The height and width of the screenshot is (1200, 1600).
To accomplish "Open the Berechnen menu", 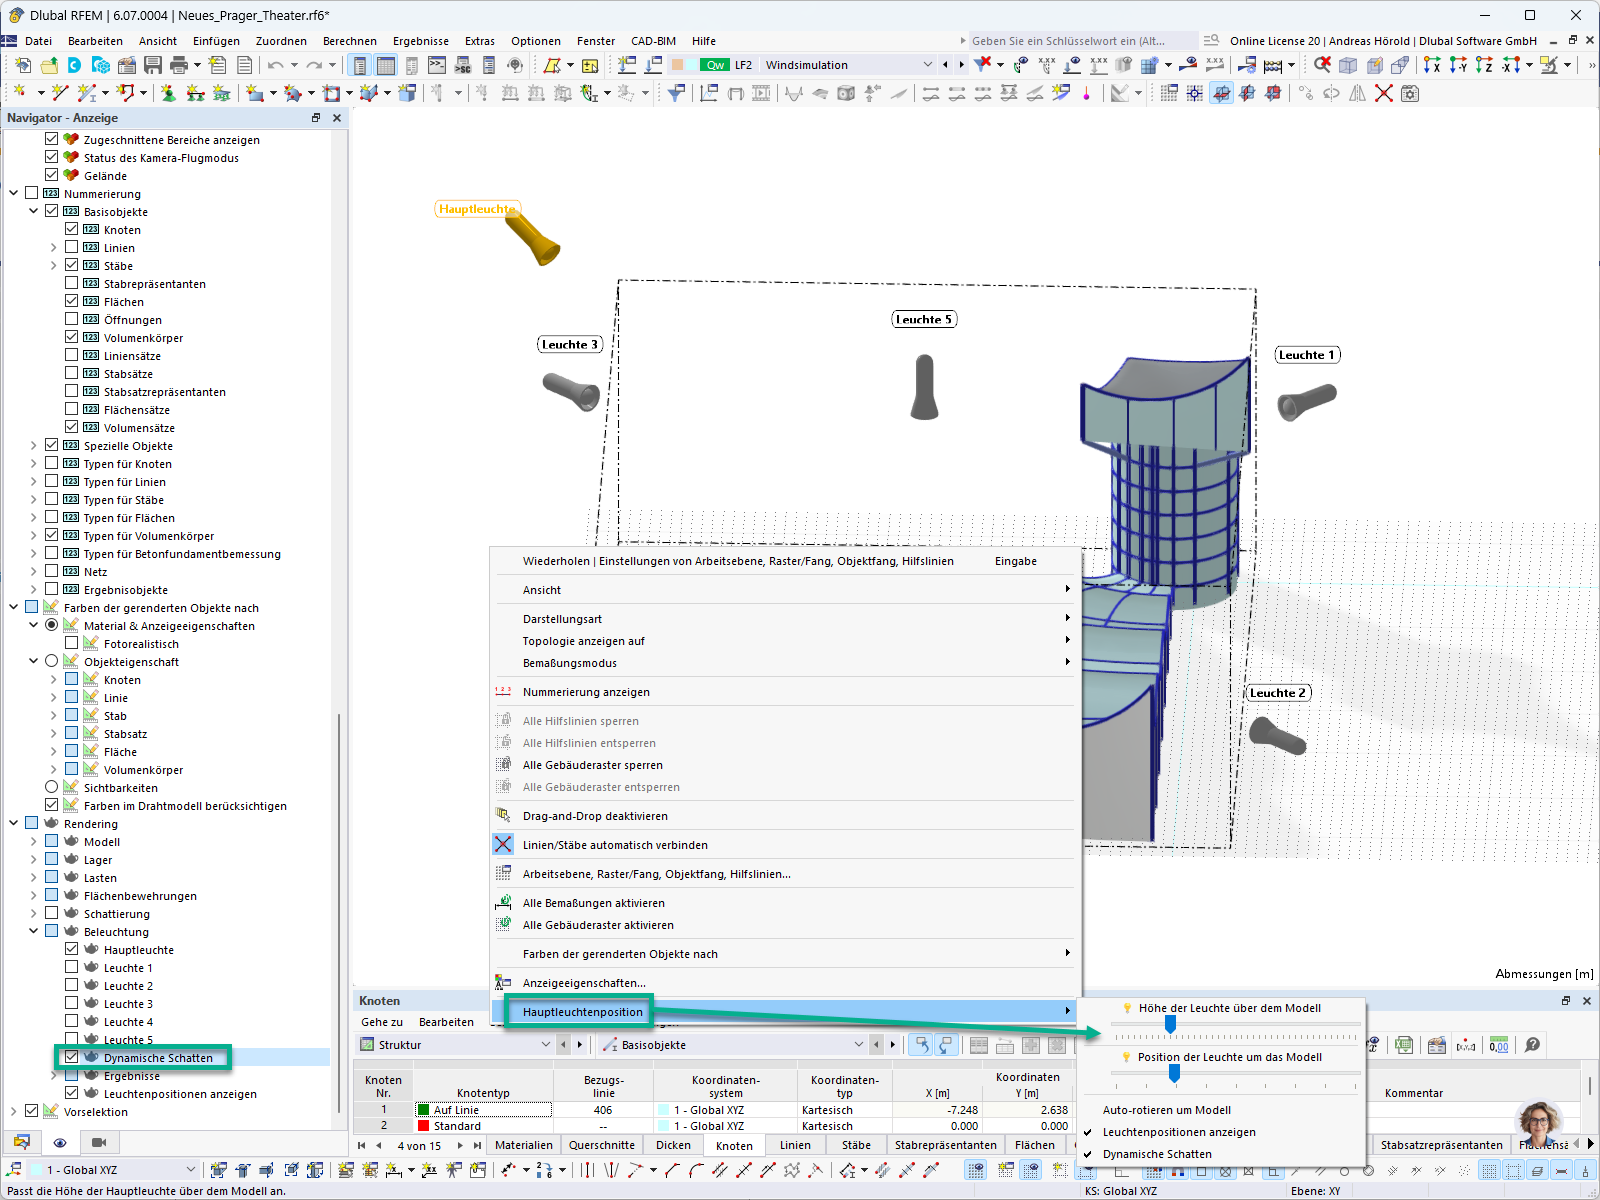I will [x=349, y=41].
